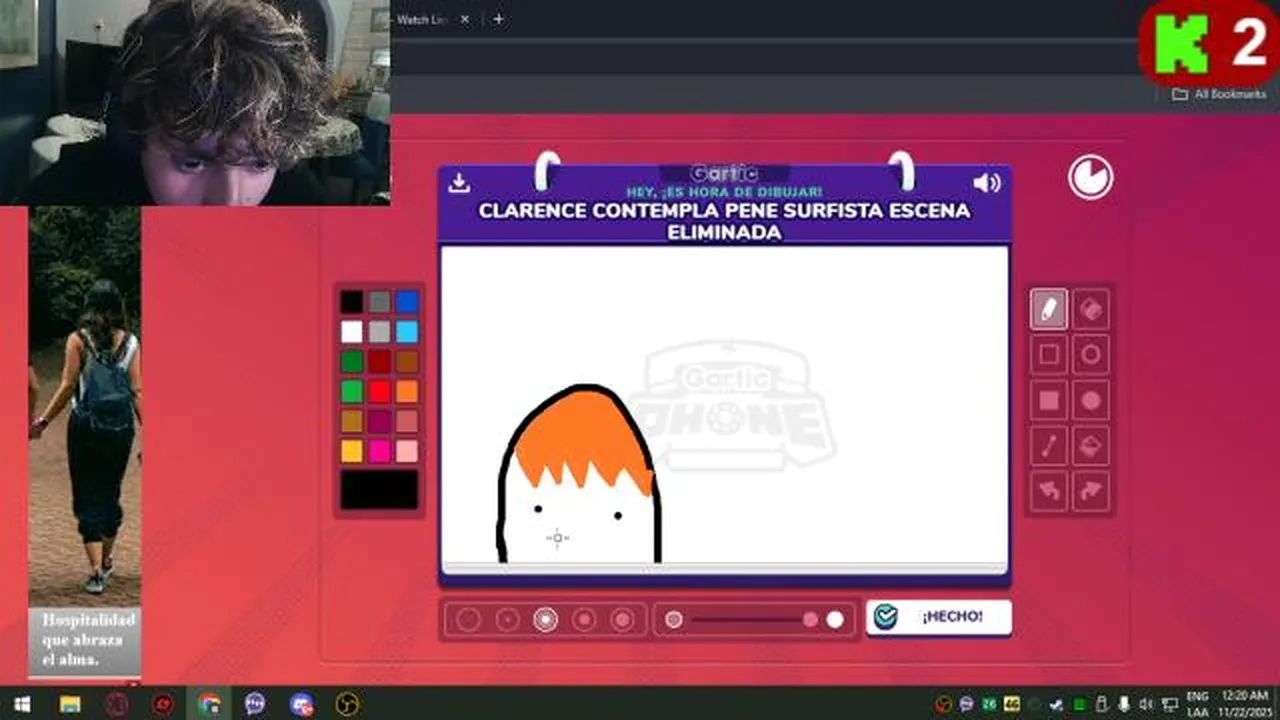Click the round timer icon

1090,178
